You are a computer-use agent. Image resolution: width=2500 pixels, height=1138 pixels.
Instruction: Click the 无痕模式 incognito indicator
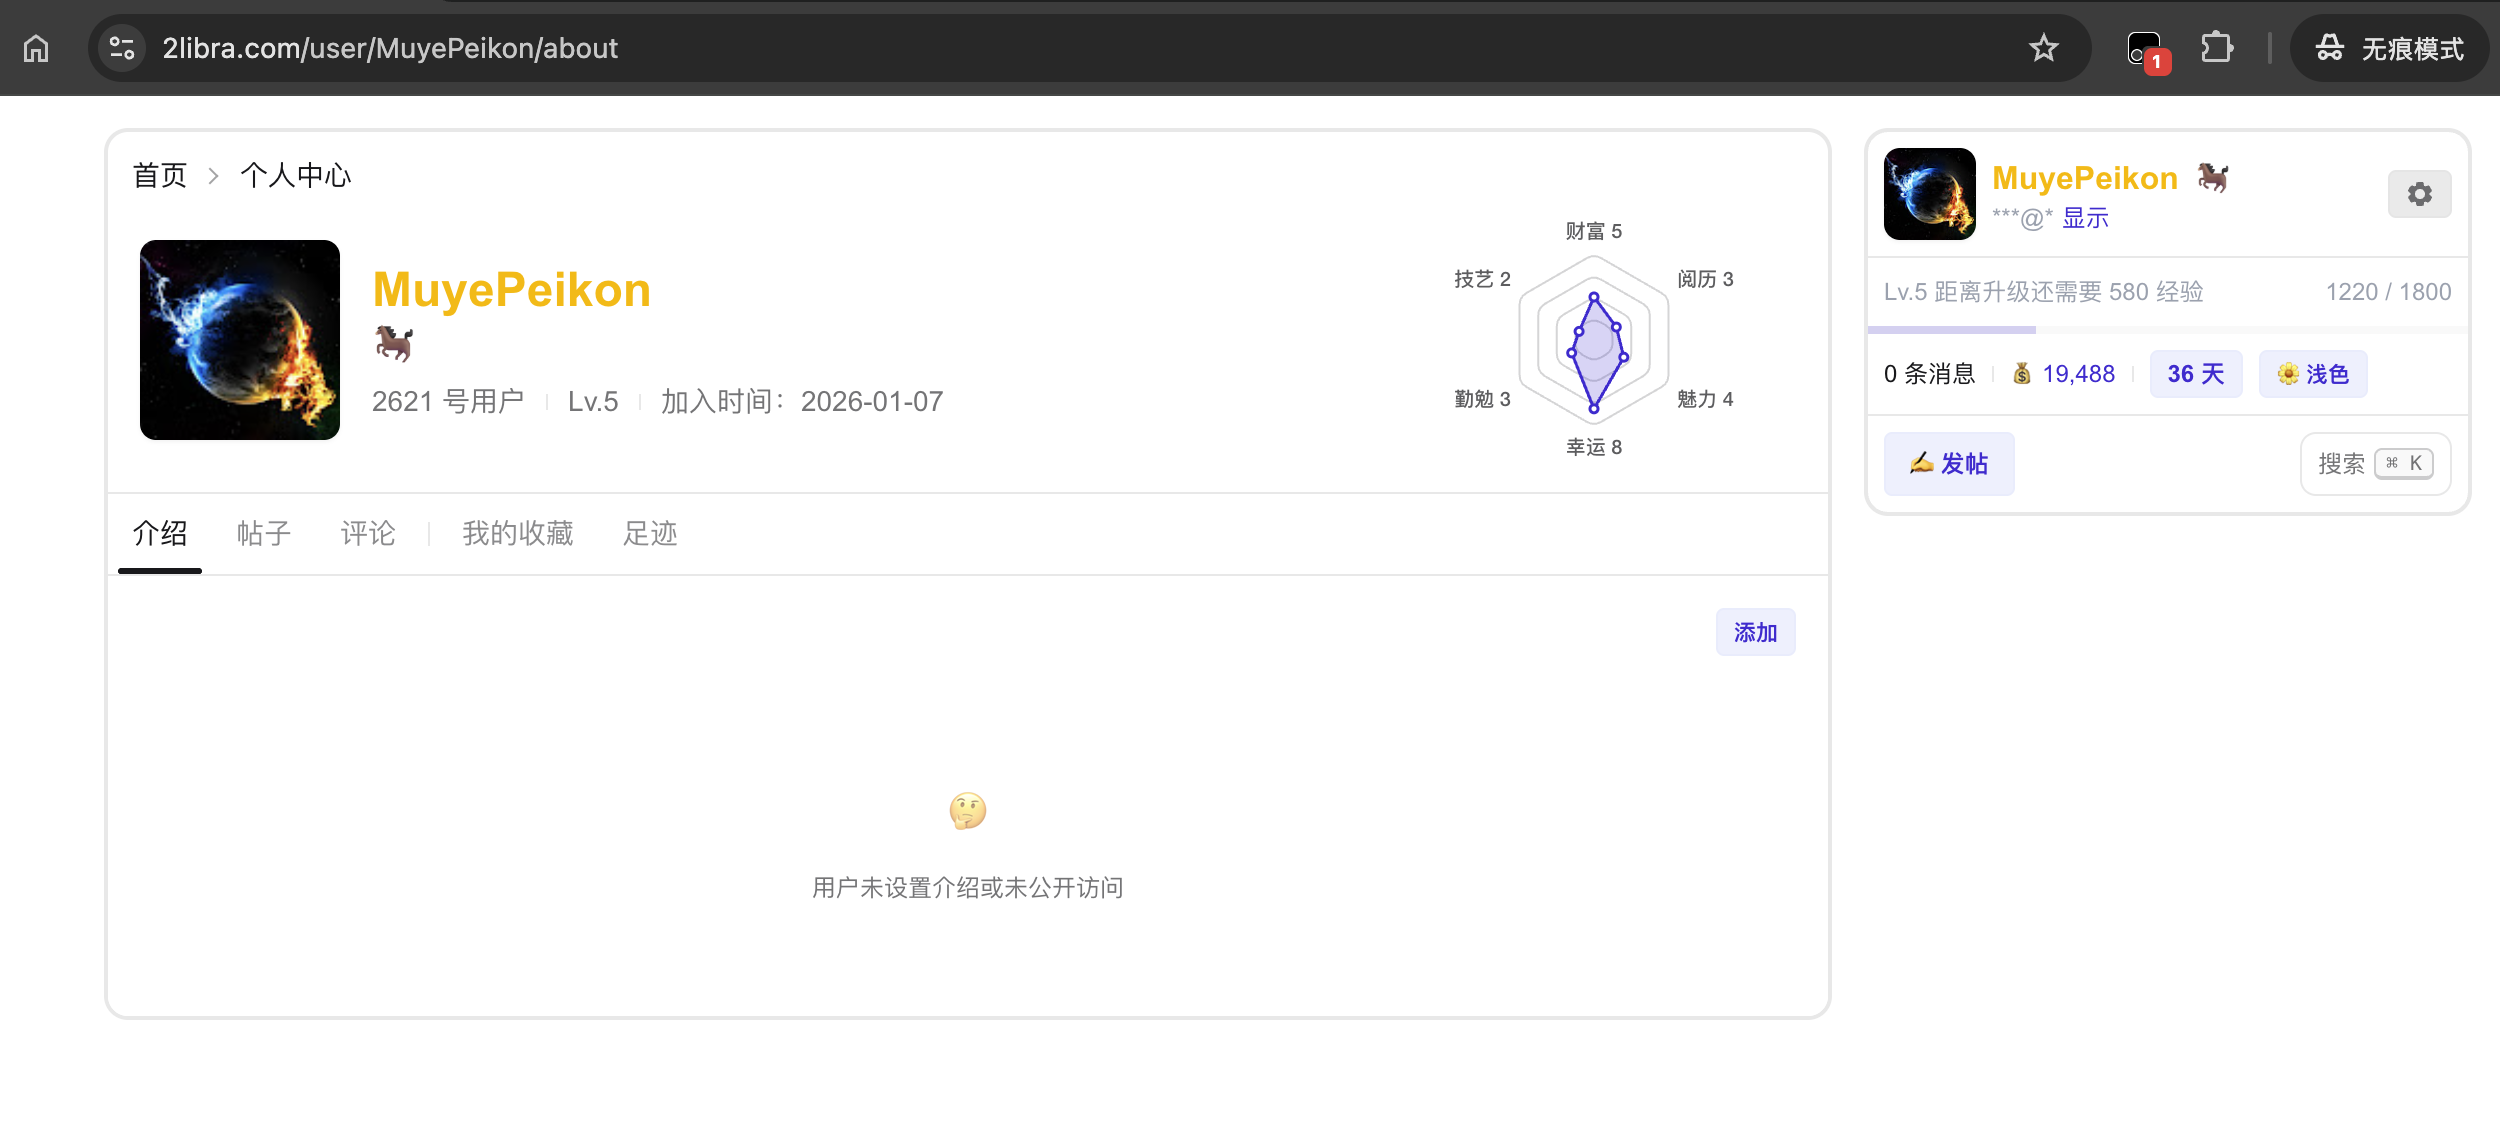[x=2390, y=48]
